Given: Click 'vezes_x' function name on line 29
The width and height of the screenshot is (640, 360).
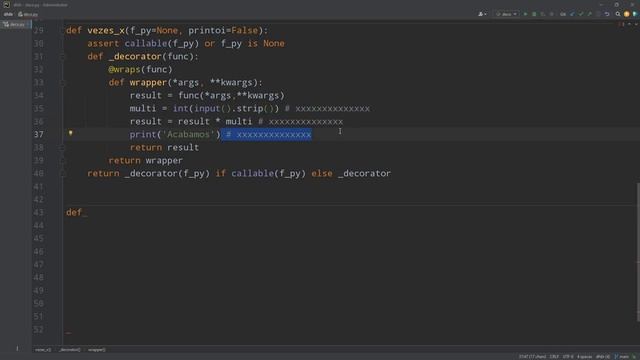Looking at the screenshot, I should pyautogui.click(x=106, y=31).
